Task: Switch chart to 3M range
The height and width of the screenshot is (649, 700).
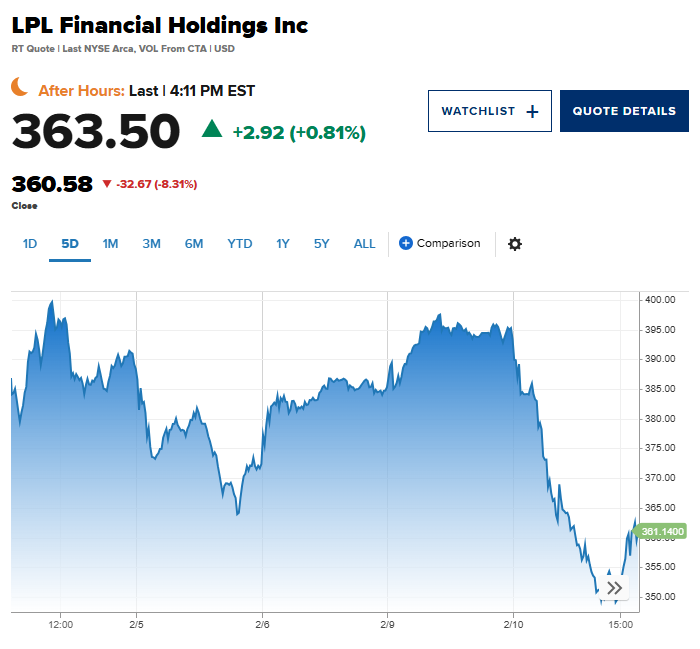Action: coord(151,243)
